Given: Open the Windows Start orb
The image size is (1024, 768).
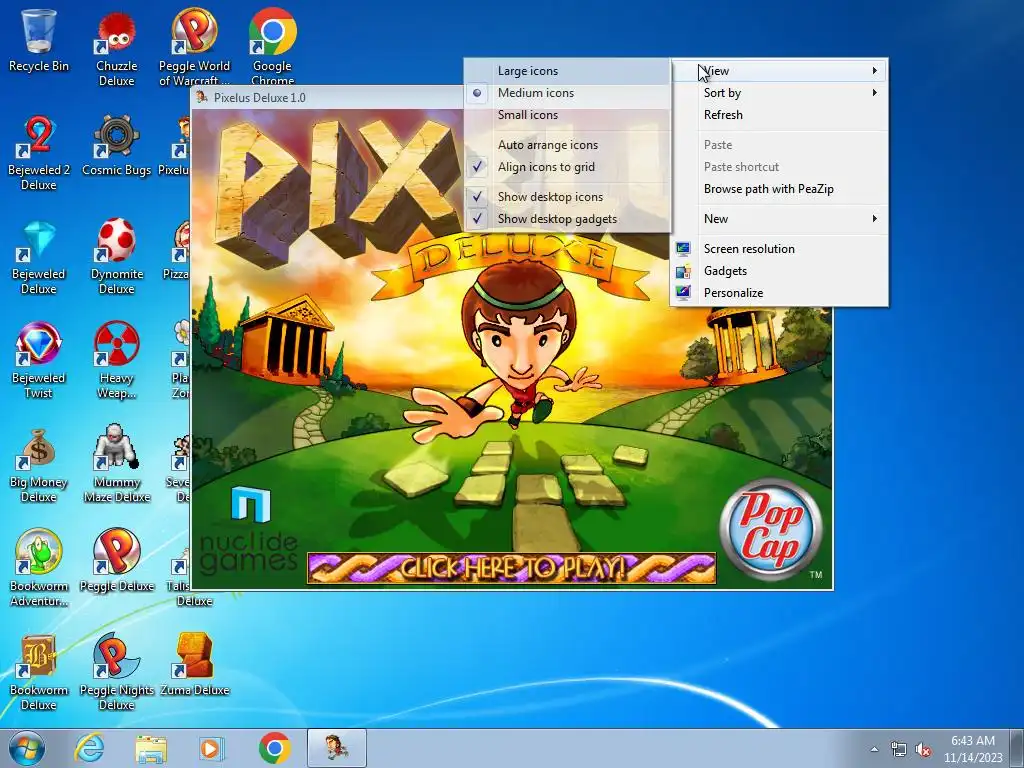Looking at the screenshot, I should (27, 748).
